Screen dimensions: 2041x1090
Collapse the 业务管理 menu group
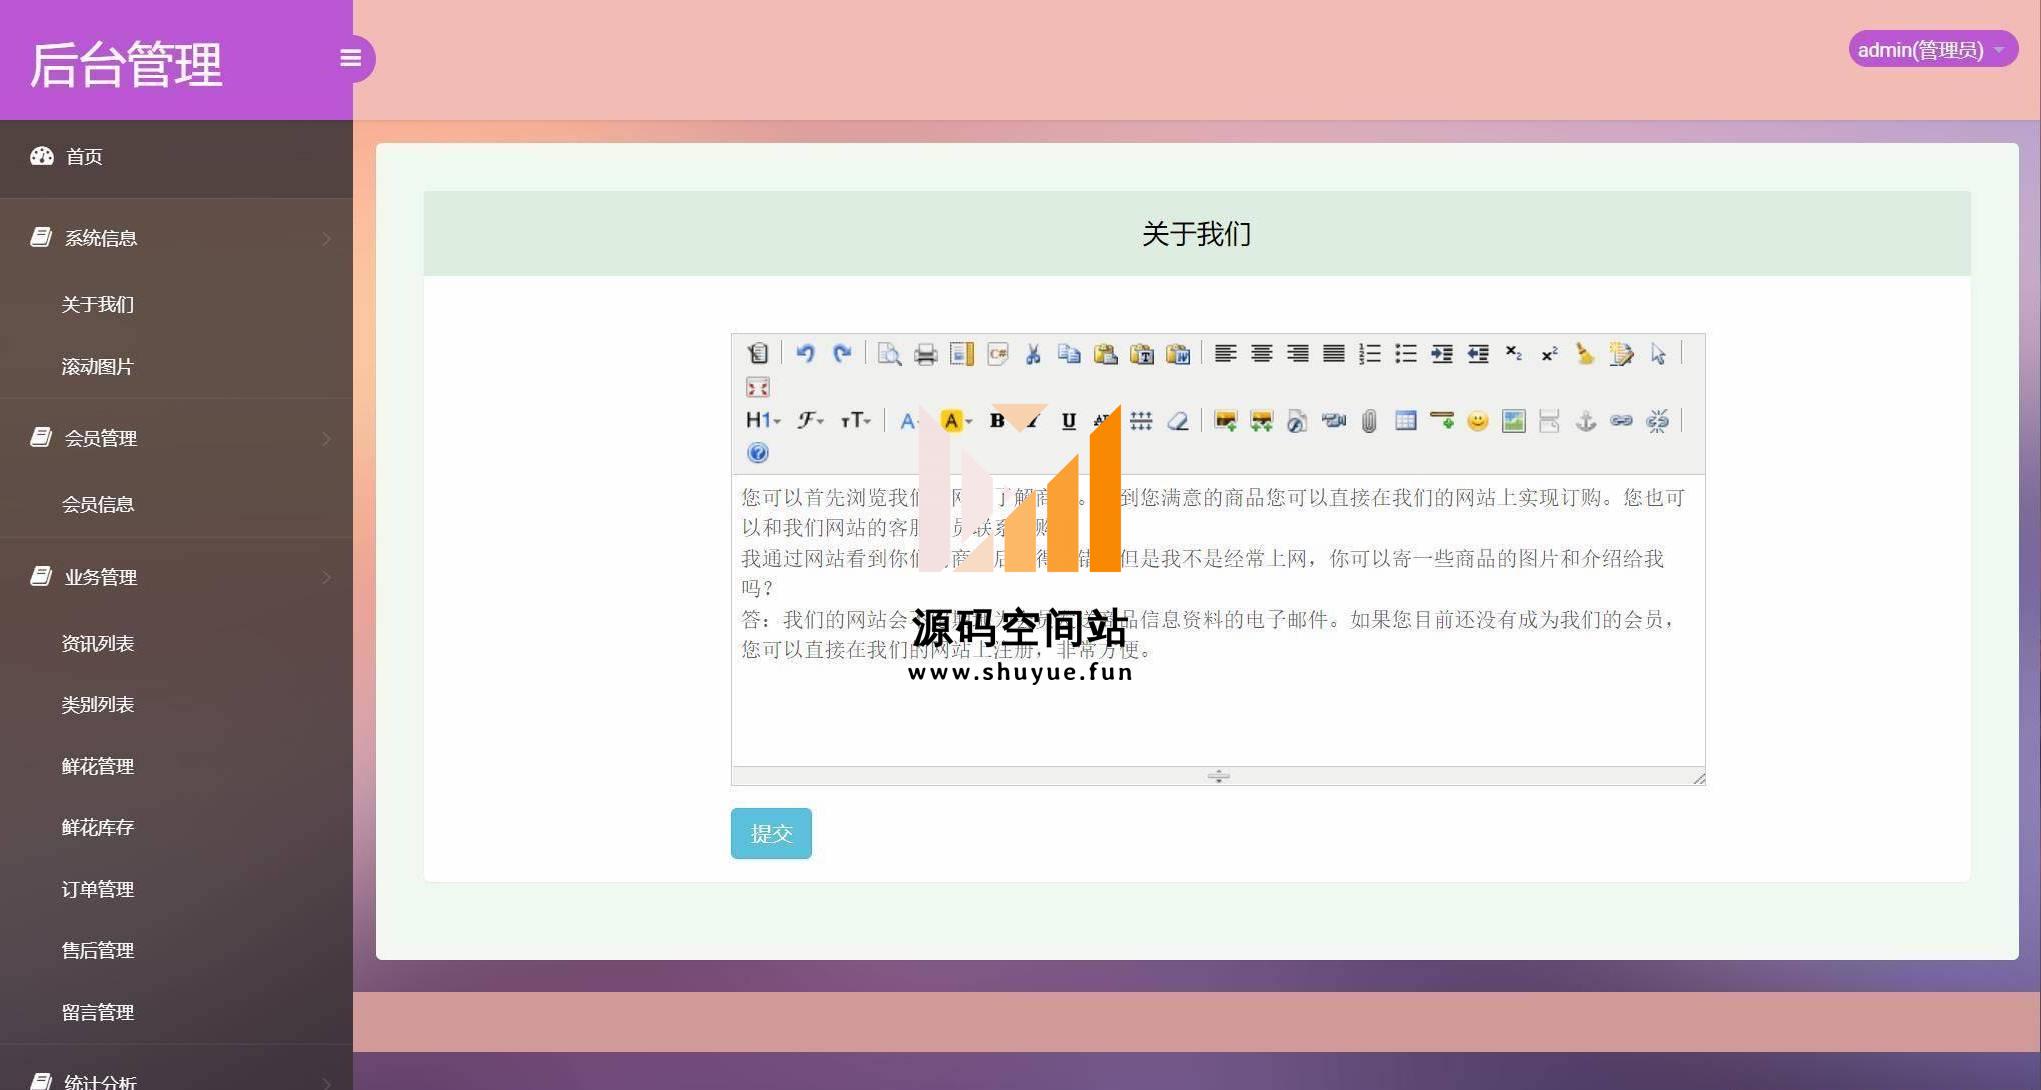pos(176,577)
